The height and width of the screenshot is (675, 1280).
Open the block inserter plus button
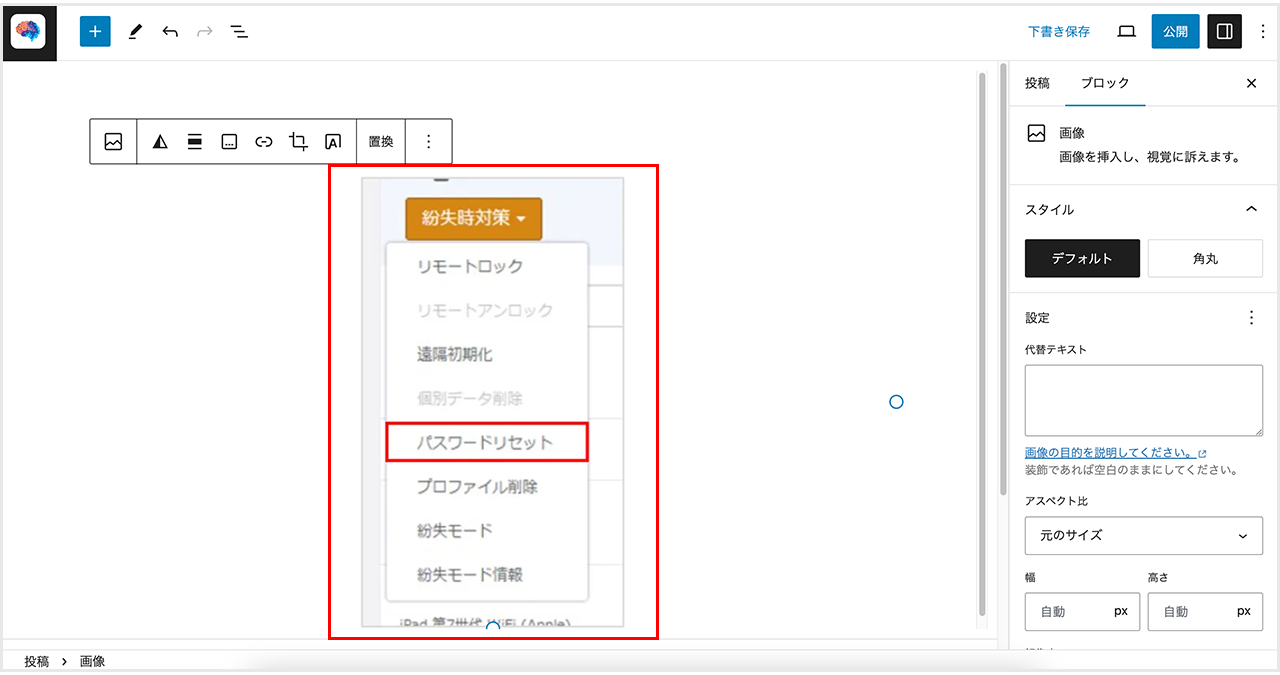[95, 31]
